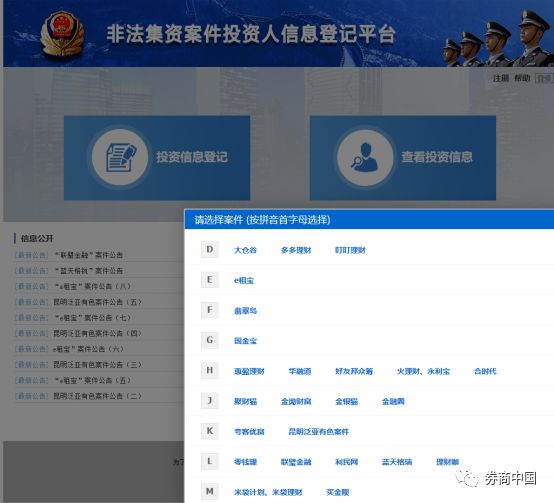Choose the 零钱罐 case
Screen dimensions: 554x503
(245, 462)
